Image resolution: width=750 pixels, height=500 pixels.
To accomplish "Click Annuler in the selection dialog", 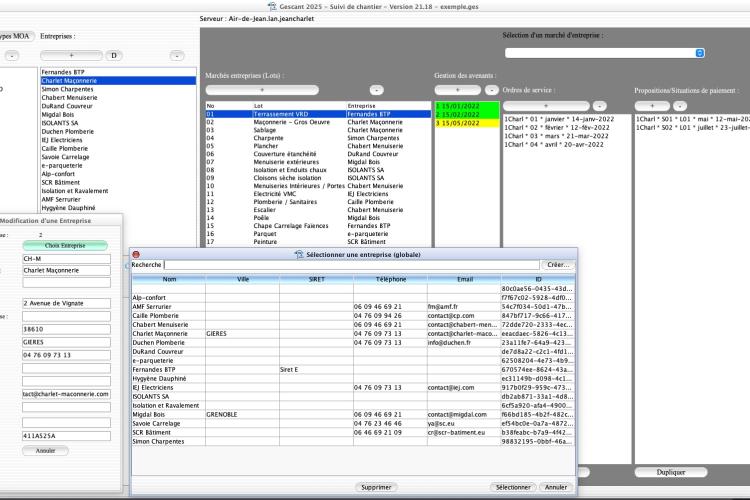I will point(556,487).
